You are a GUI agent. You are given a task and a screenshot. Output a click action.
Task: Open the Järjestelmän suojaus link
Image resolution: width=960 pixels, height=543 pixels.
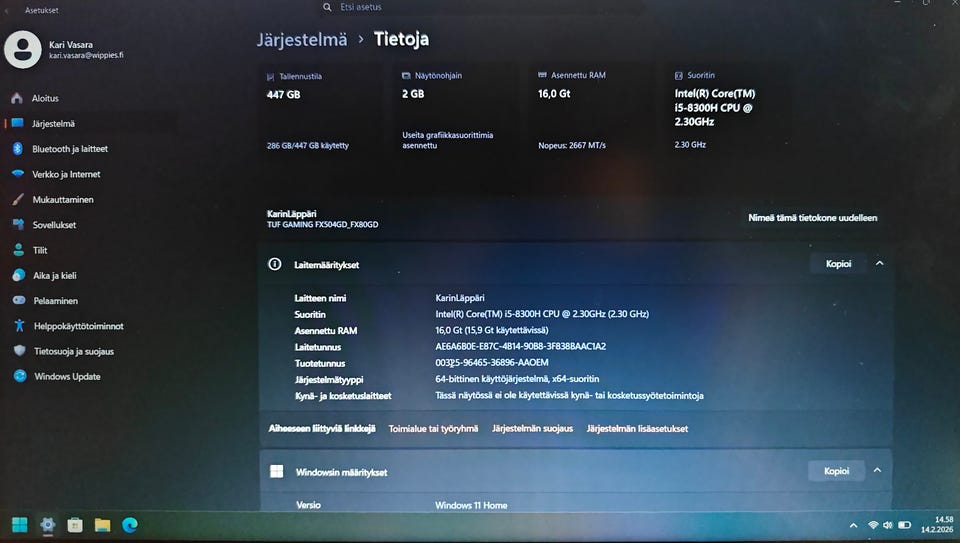click(x=533, y=429)
